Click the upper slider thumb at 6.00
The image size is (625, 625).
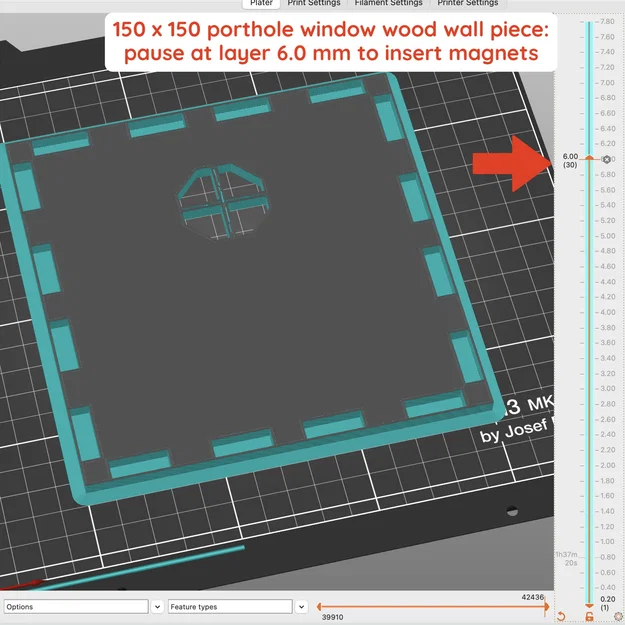click(589, 158)
